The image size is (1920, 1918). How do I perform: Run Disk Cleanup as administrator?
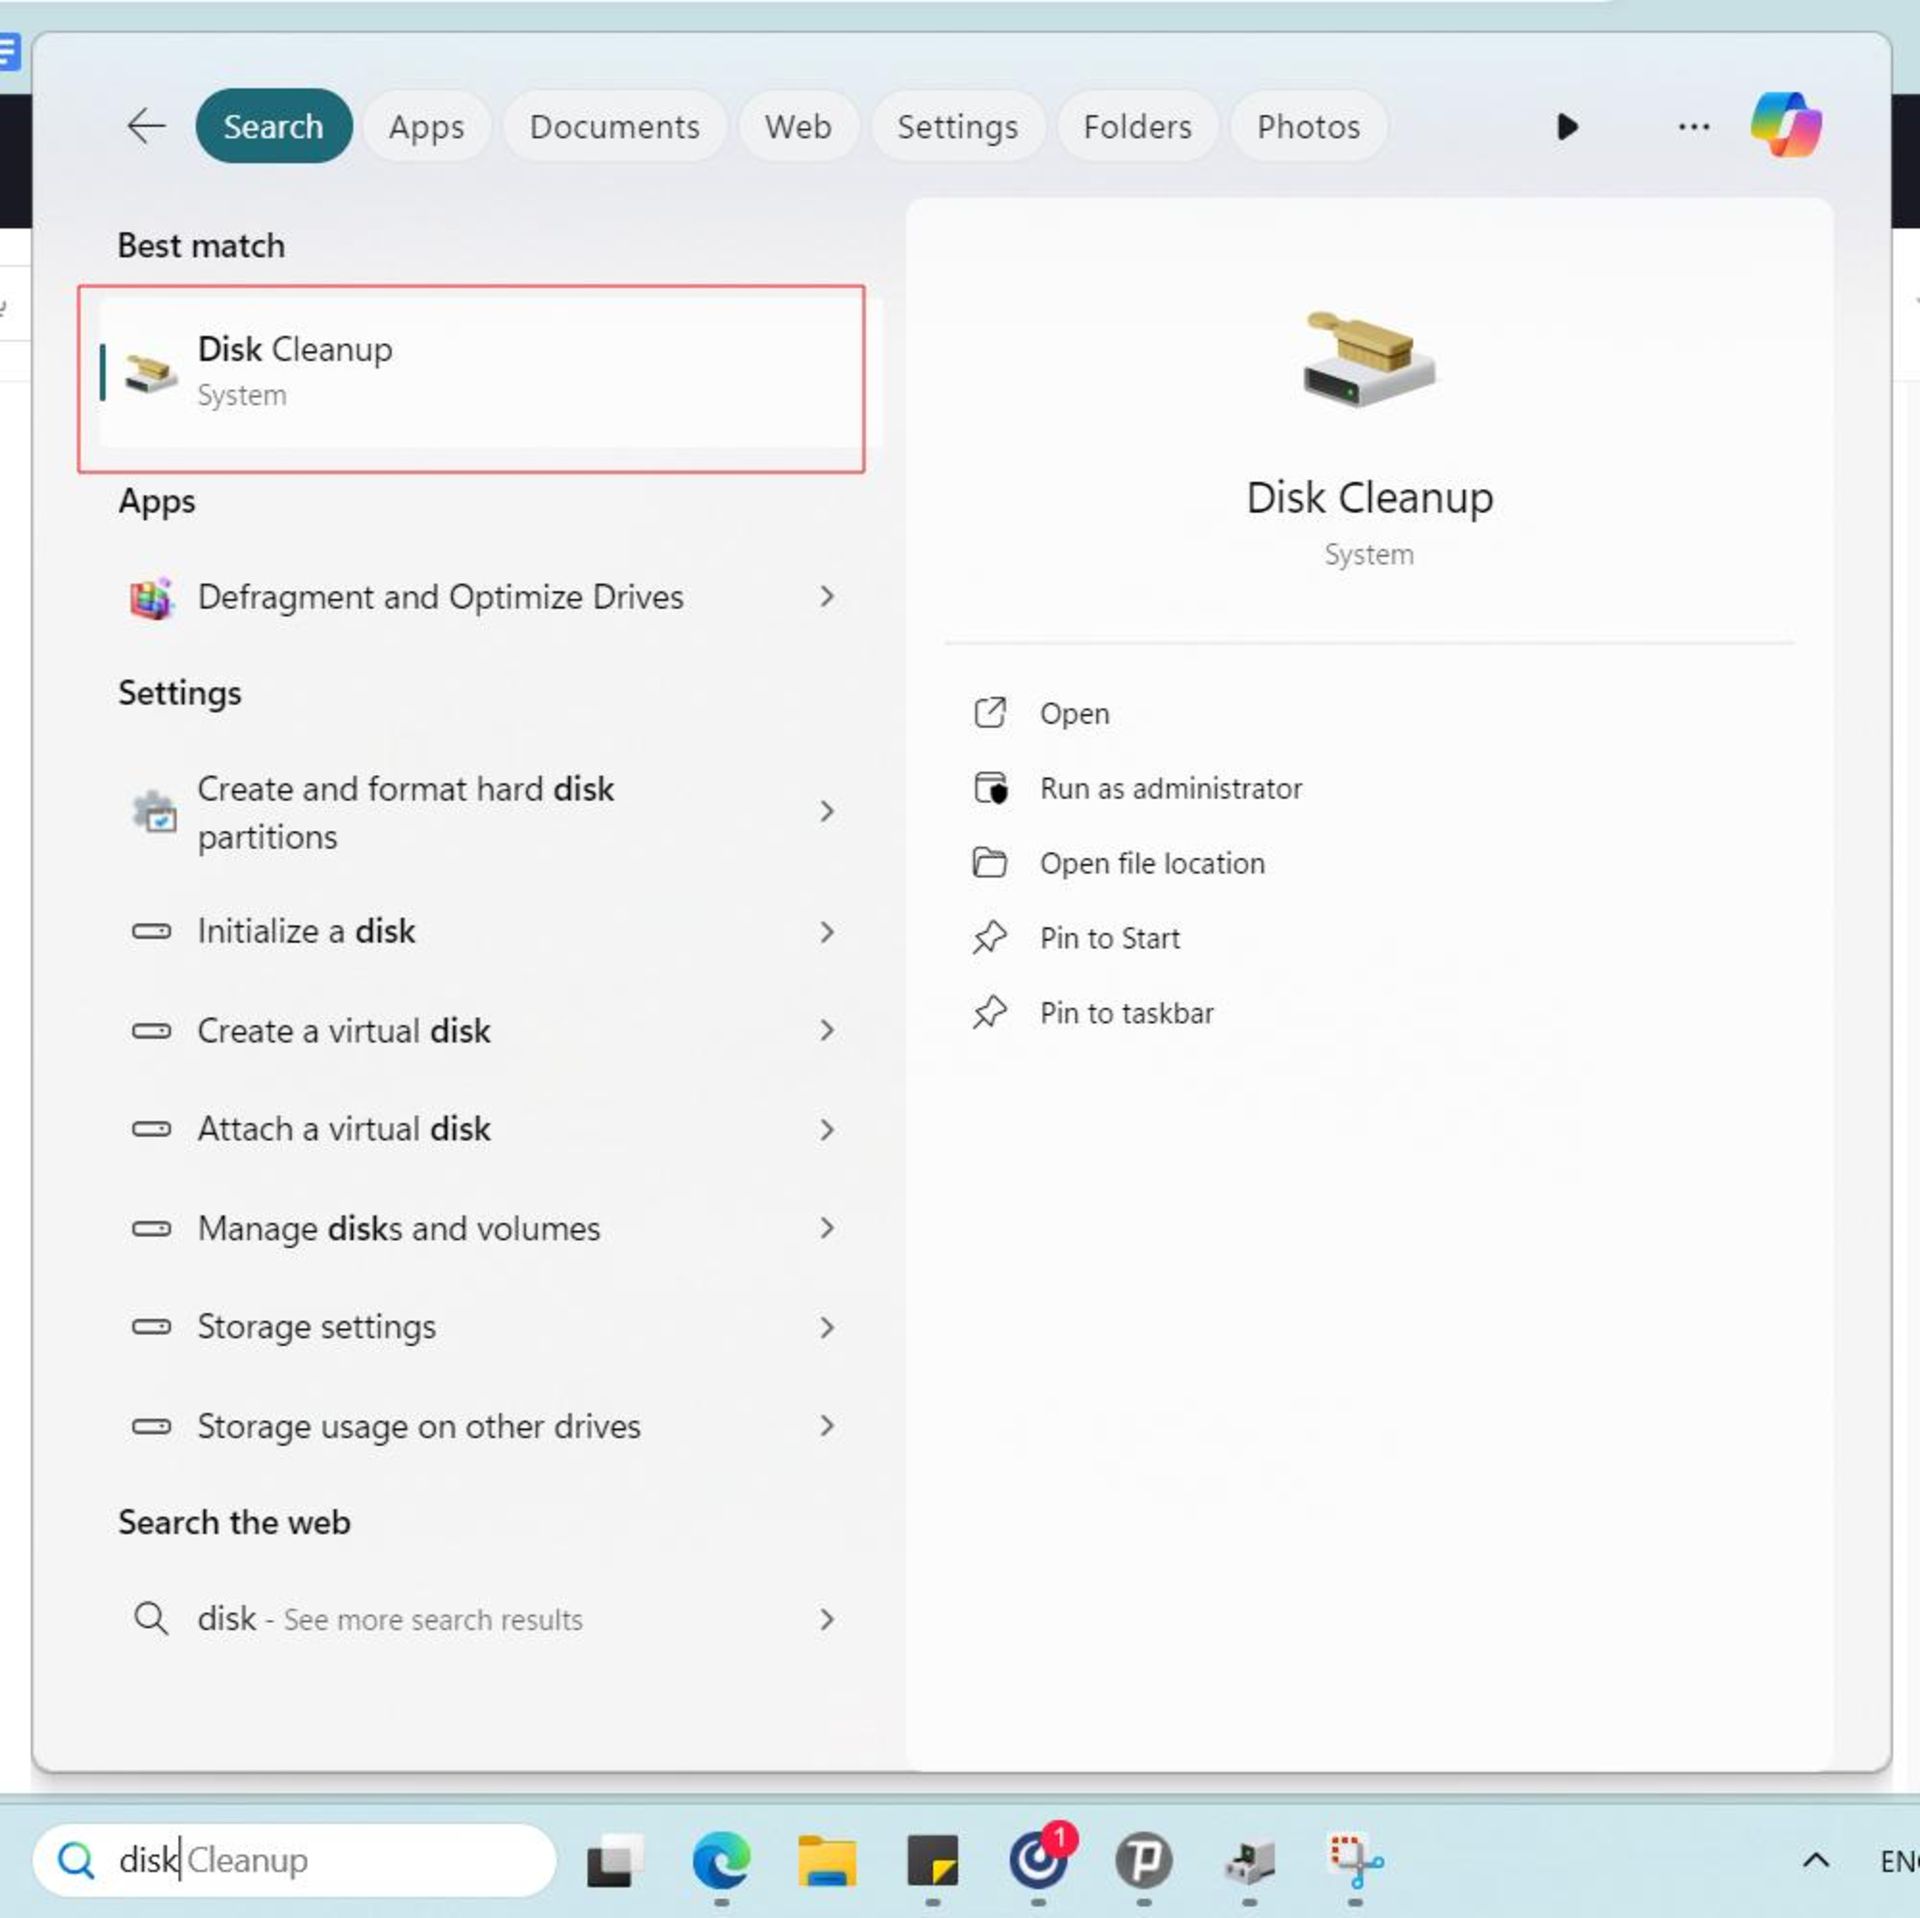[x=1170, y=789]
